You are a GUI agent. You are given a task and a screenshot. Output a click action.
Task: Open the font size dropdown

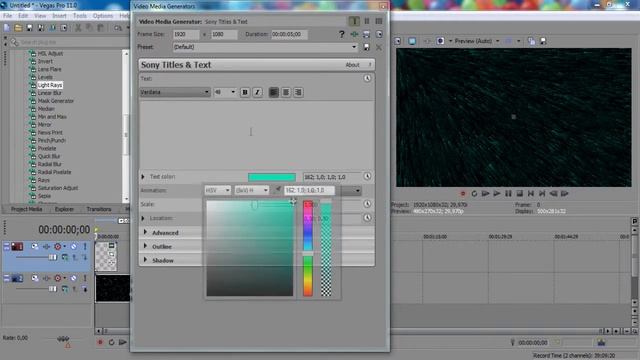click(x=225, y=92)
